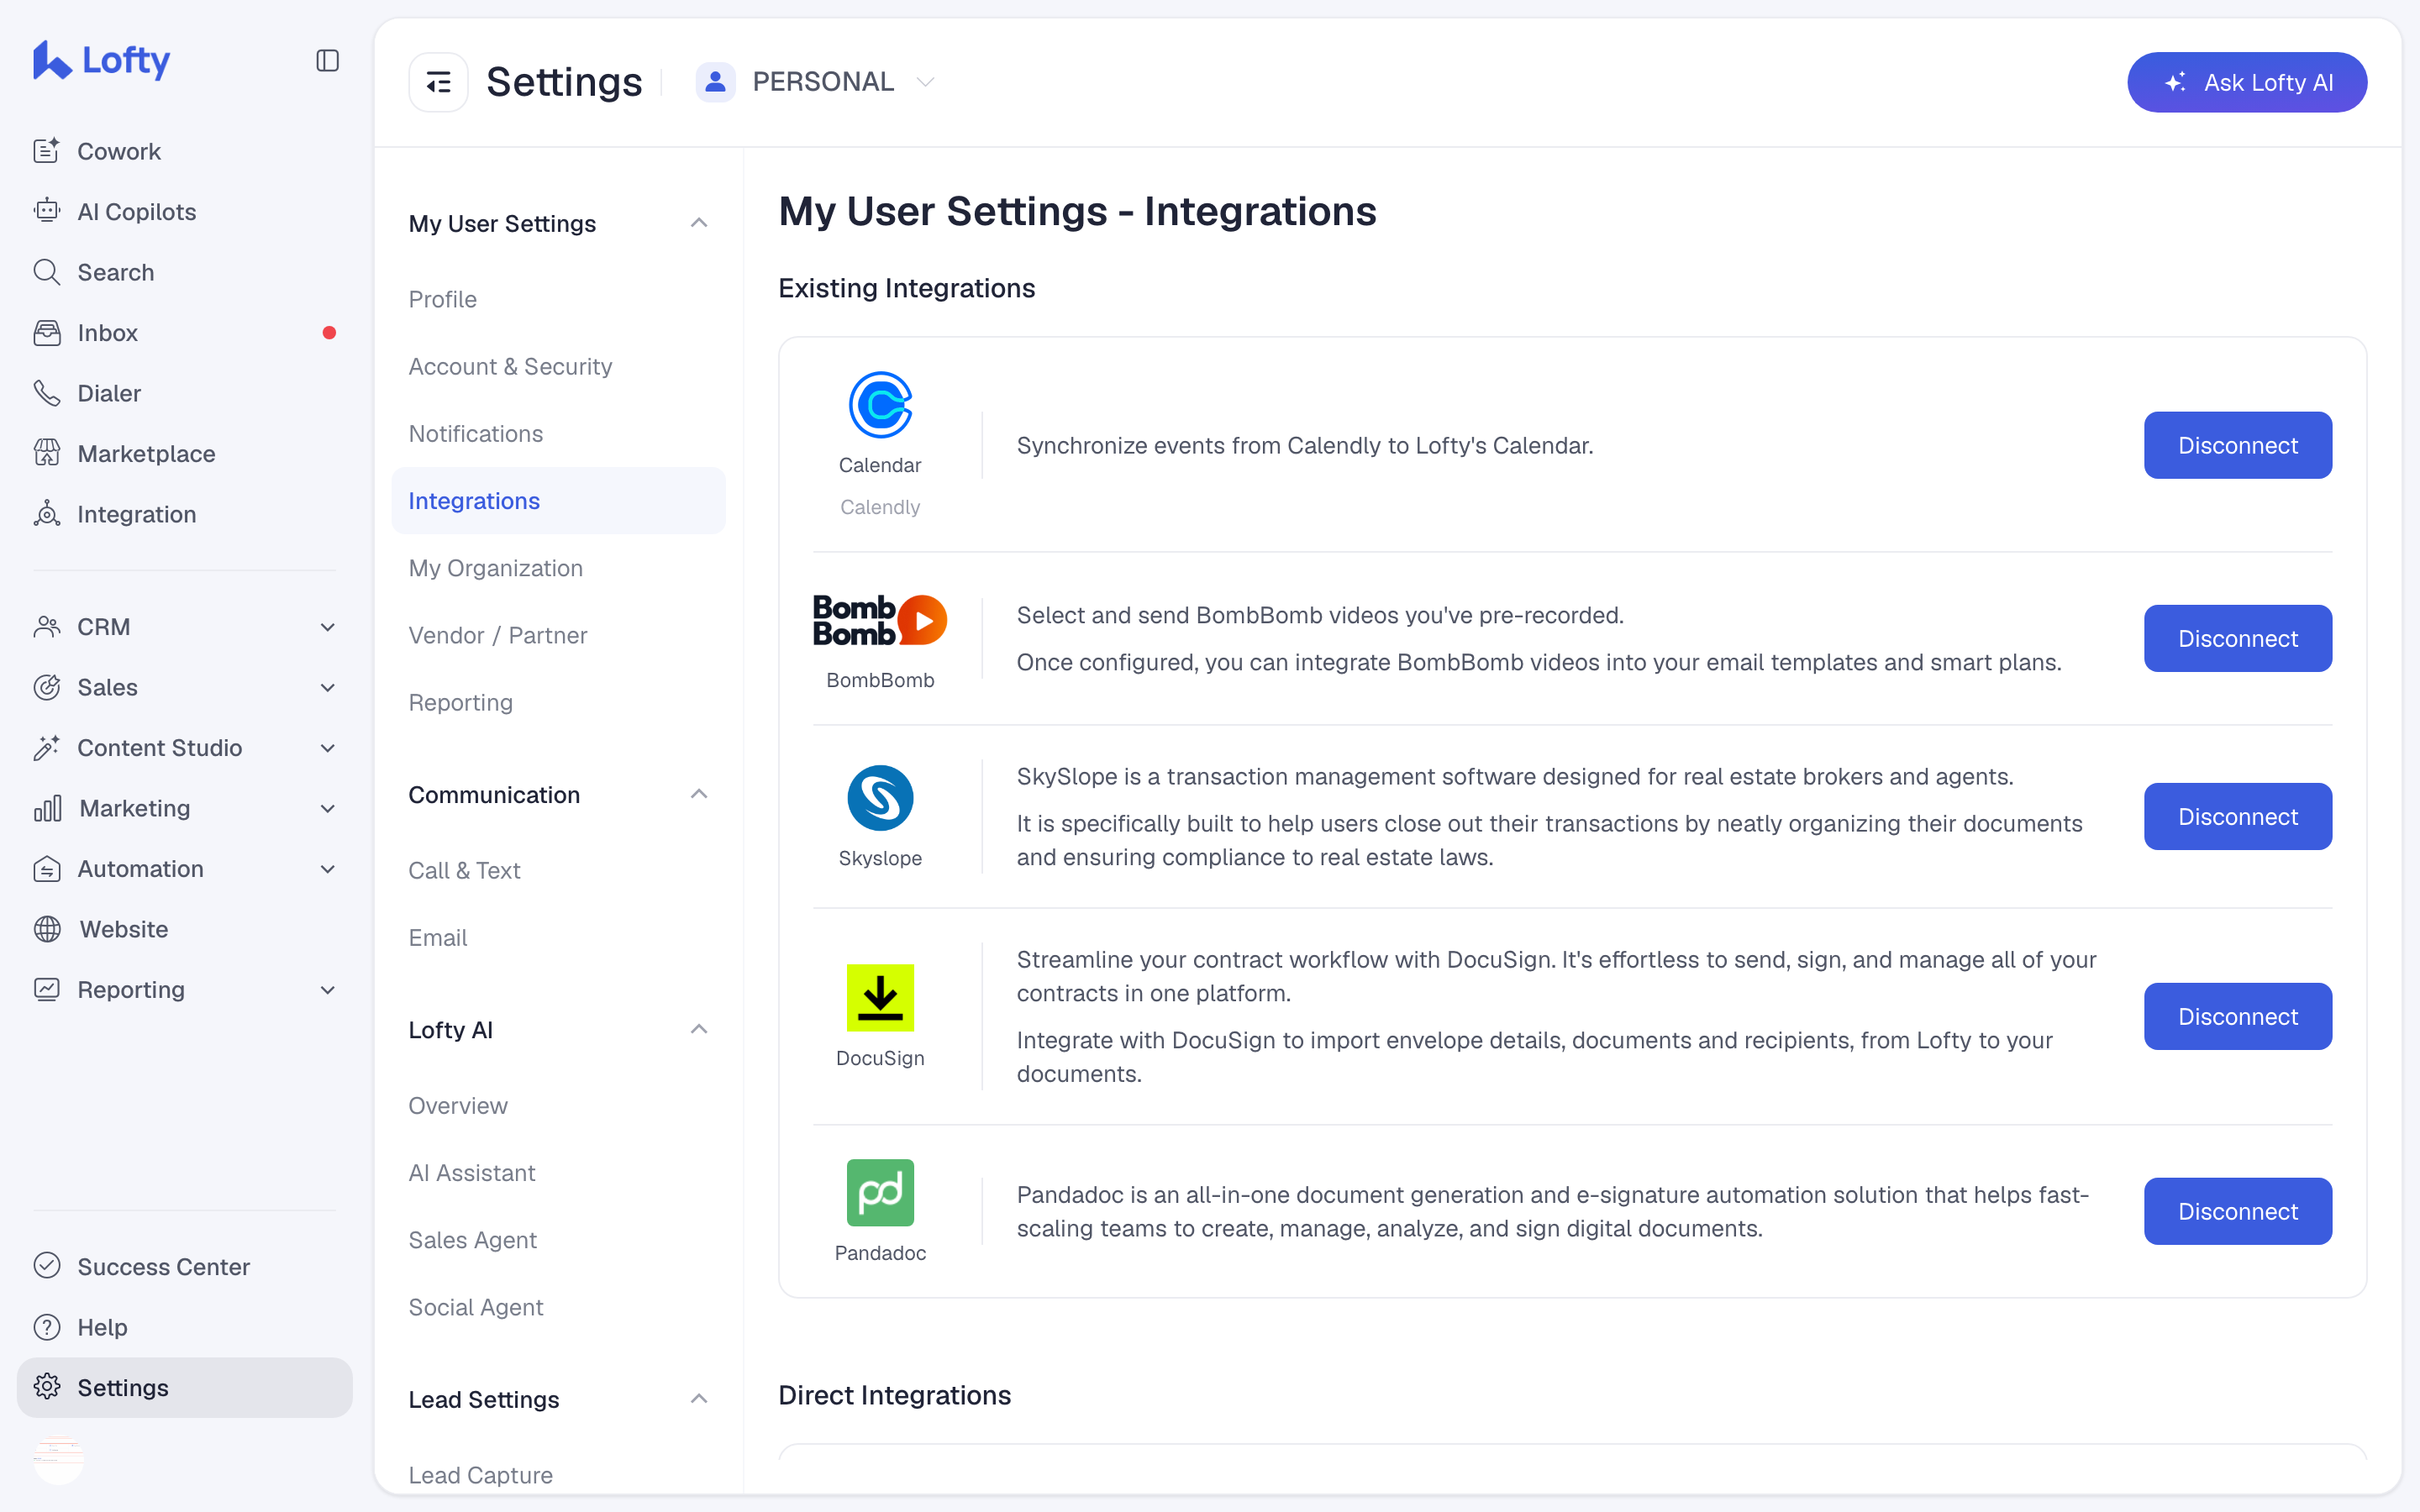This screenshot has height=1512, width=2420.
Task: Open the Marketplace store icon
Action: click(x=47, y=453)
